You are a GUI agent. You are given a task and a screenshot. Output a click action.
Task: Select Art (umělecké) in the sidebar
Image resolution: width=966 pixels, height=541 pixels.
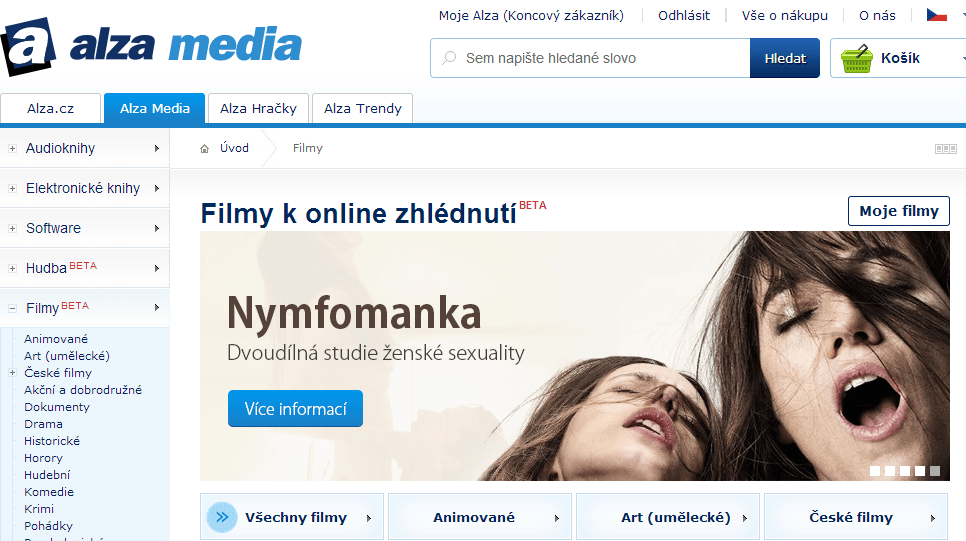coord(67,356)
